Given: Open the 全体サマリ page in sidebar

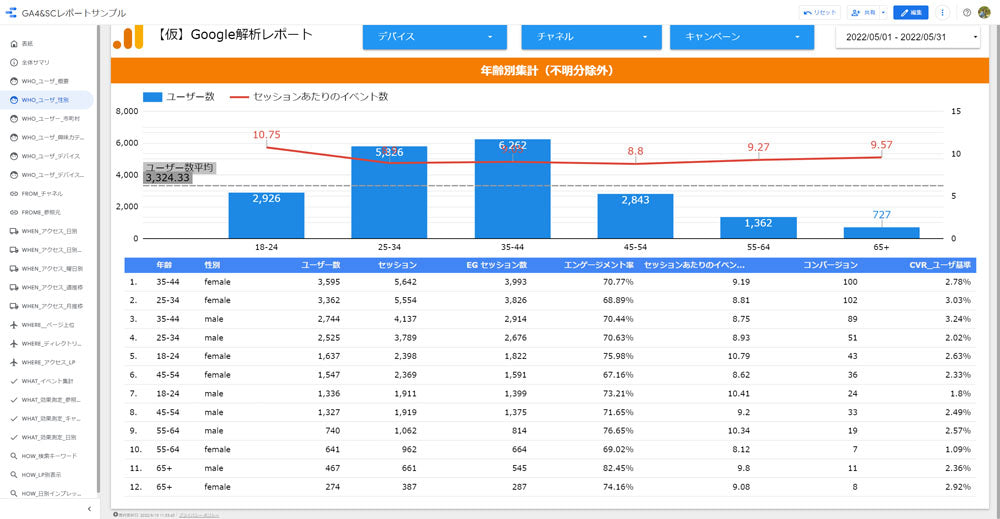Looking at the screenshot, I should pyautogui.click(x=34, y=62).
